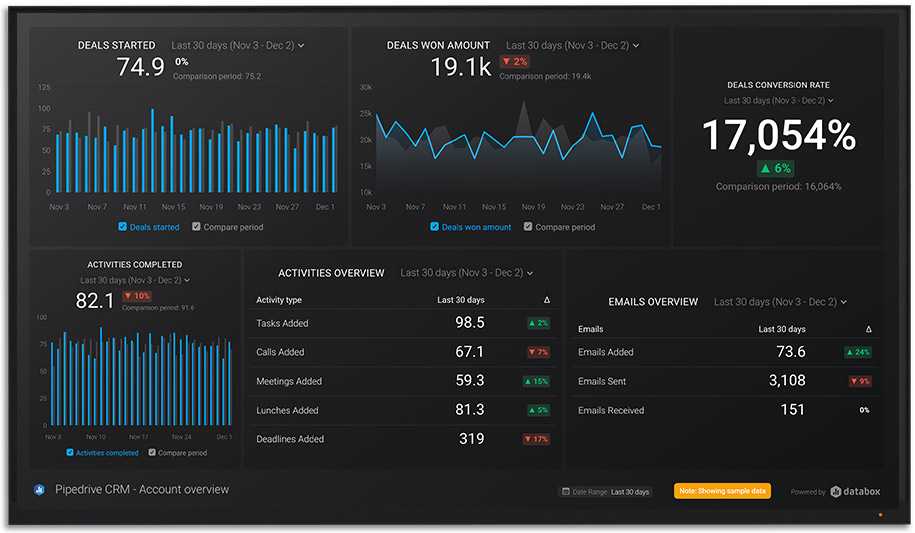Screen dimensions: 915x533
Task: Click the red 9% badge for Emails Sent
Action: coord(860,381)
